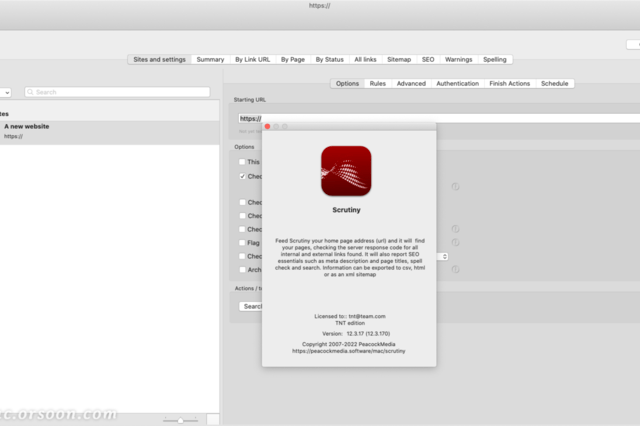Open the Schedule settings tab
This screenshot has height=426, width=640.
pos(554,84)
